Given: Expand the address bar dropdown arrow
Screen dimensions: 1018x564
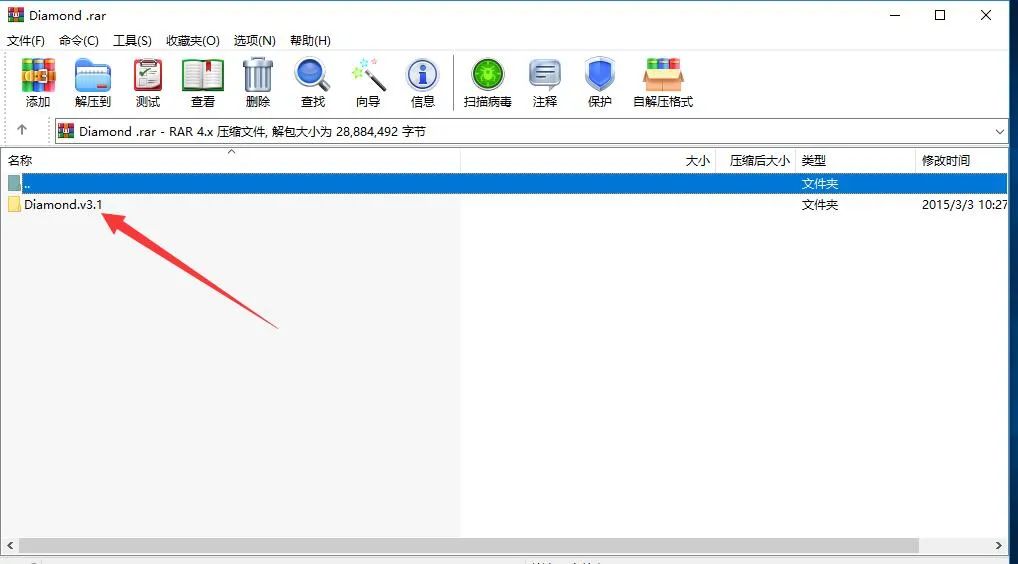Looking at the screenshot, I should 999,132.
